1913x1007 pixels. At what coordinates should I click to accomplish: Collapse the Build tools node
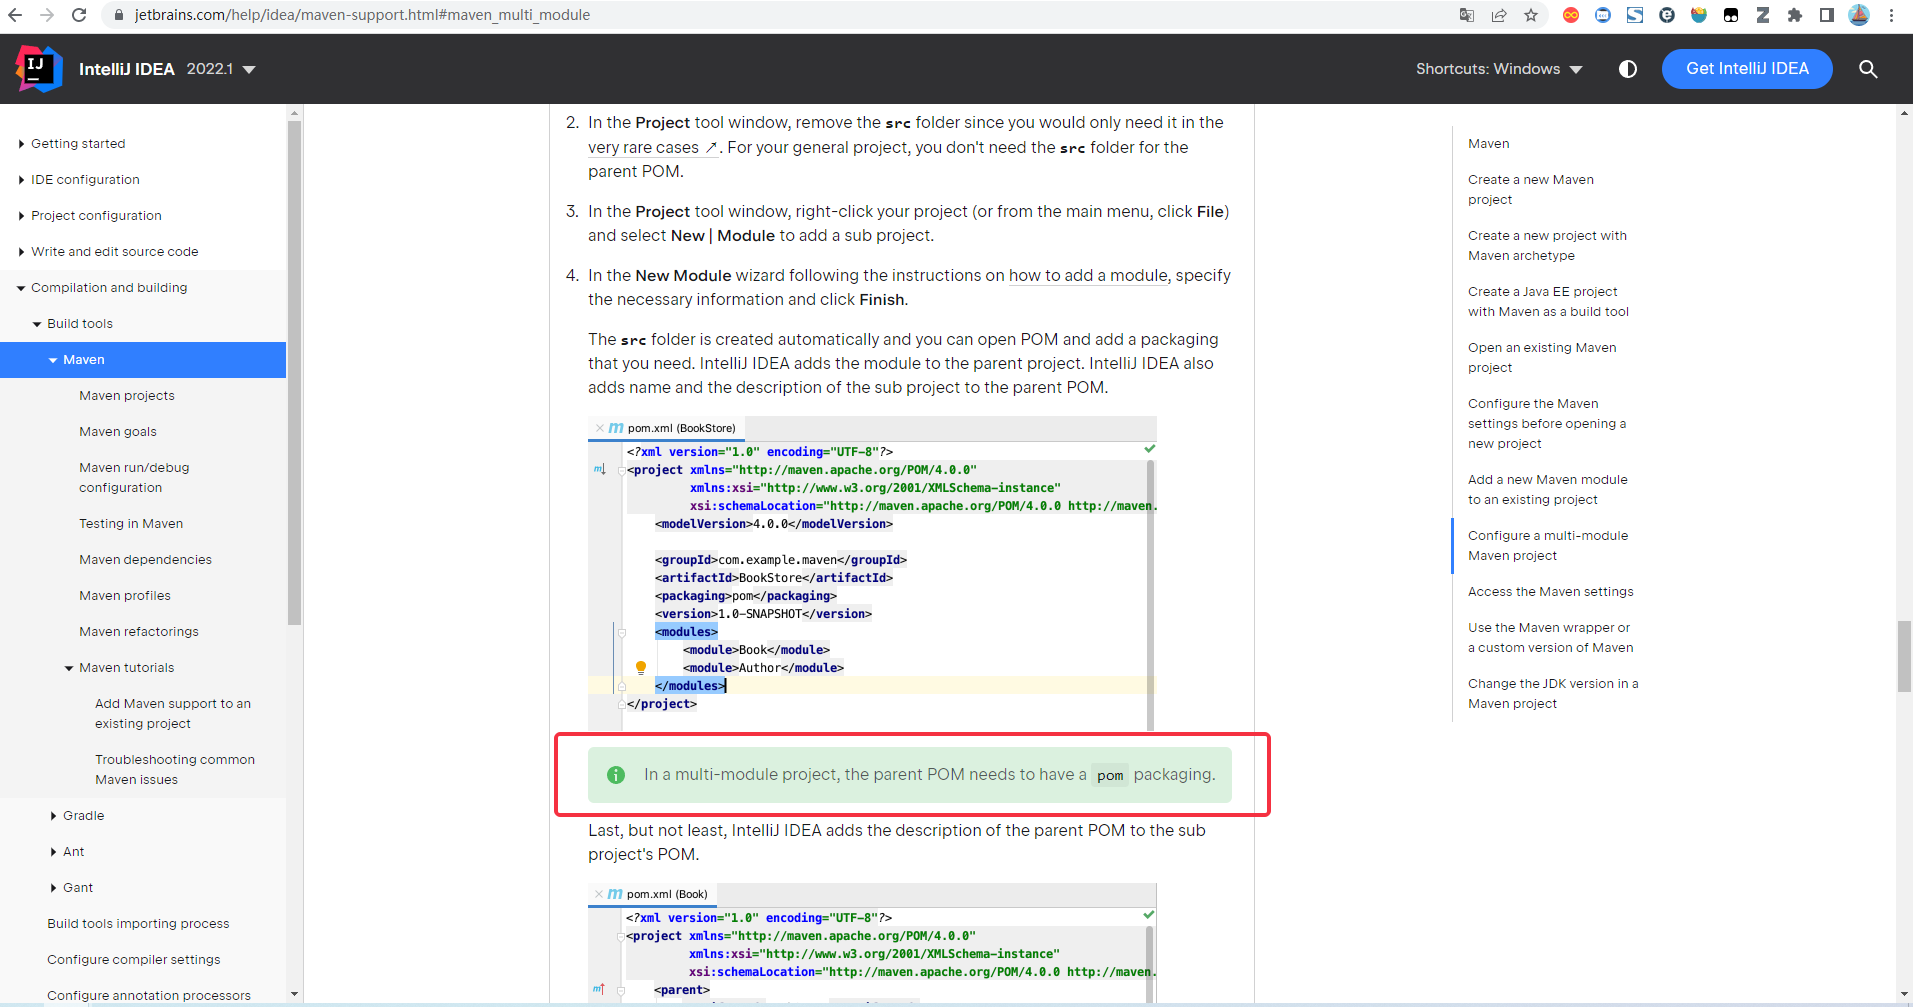coord(37,324)
